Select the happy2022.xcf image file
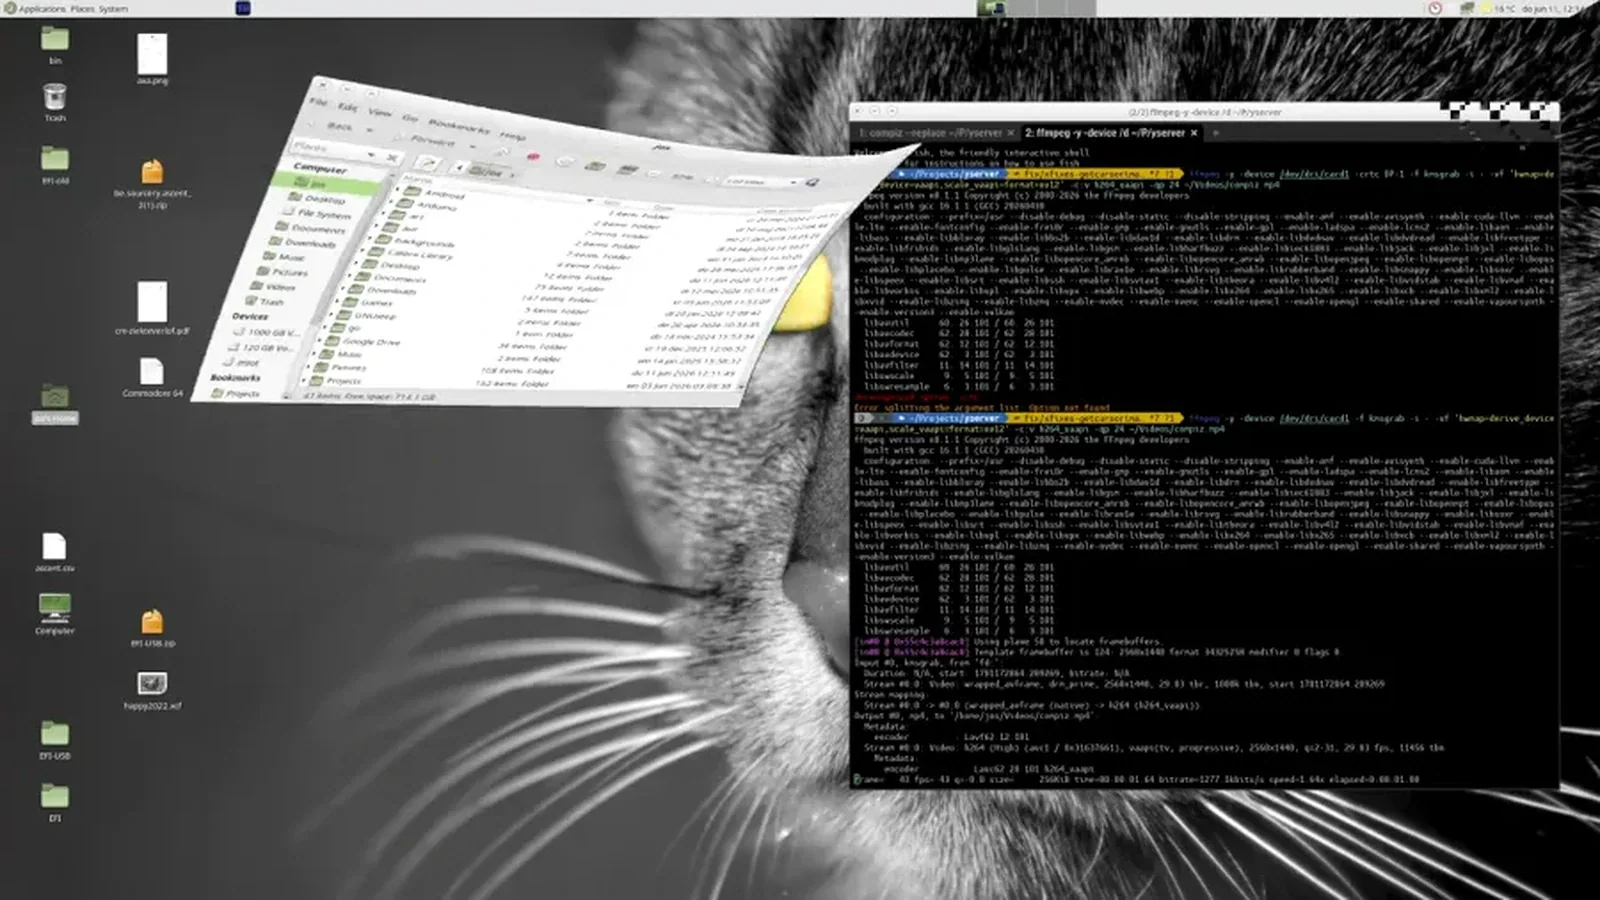The width and height of the screenshot is (1600, 900). 152,690
